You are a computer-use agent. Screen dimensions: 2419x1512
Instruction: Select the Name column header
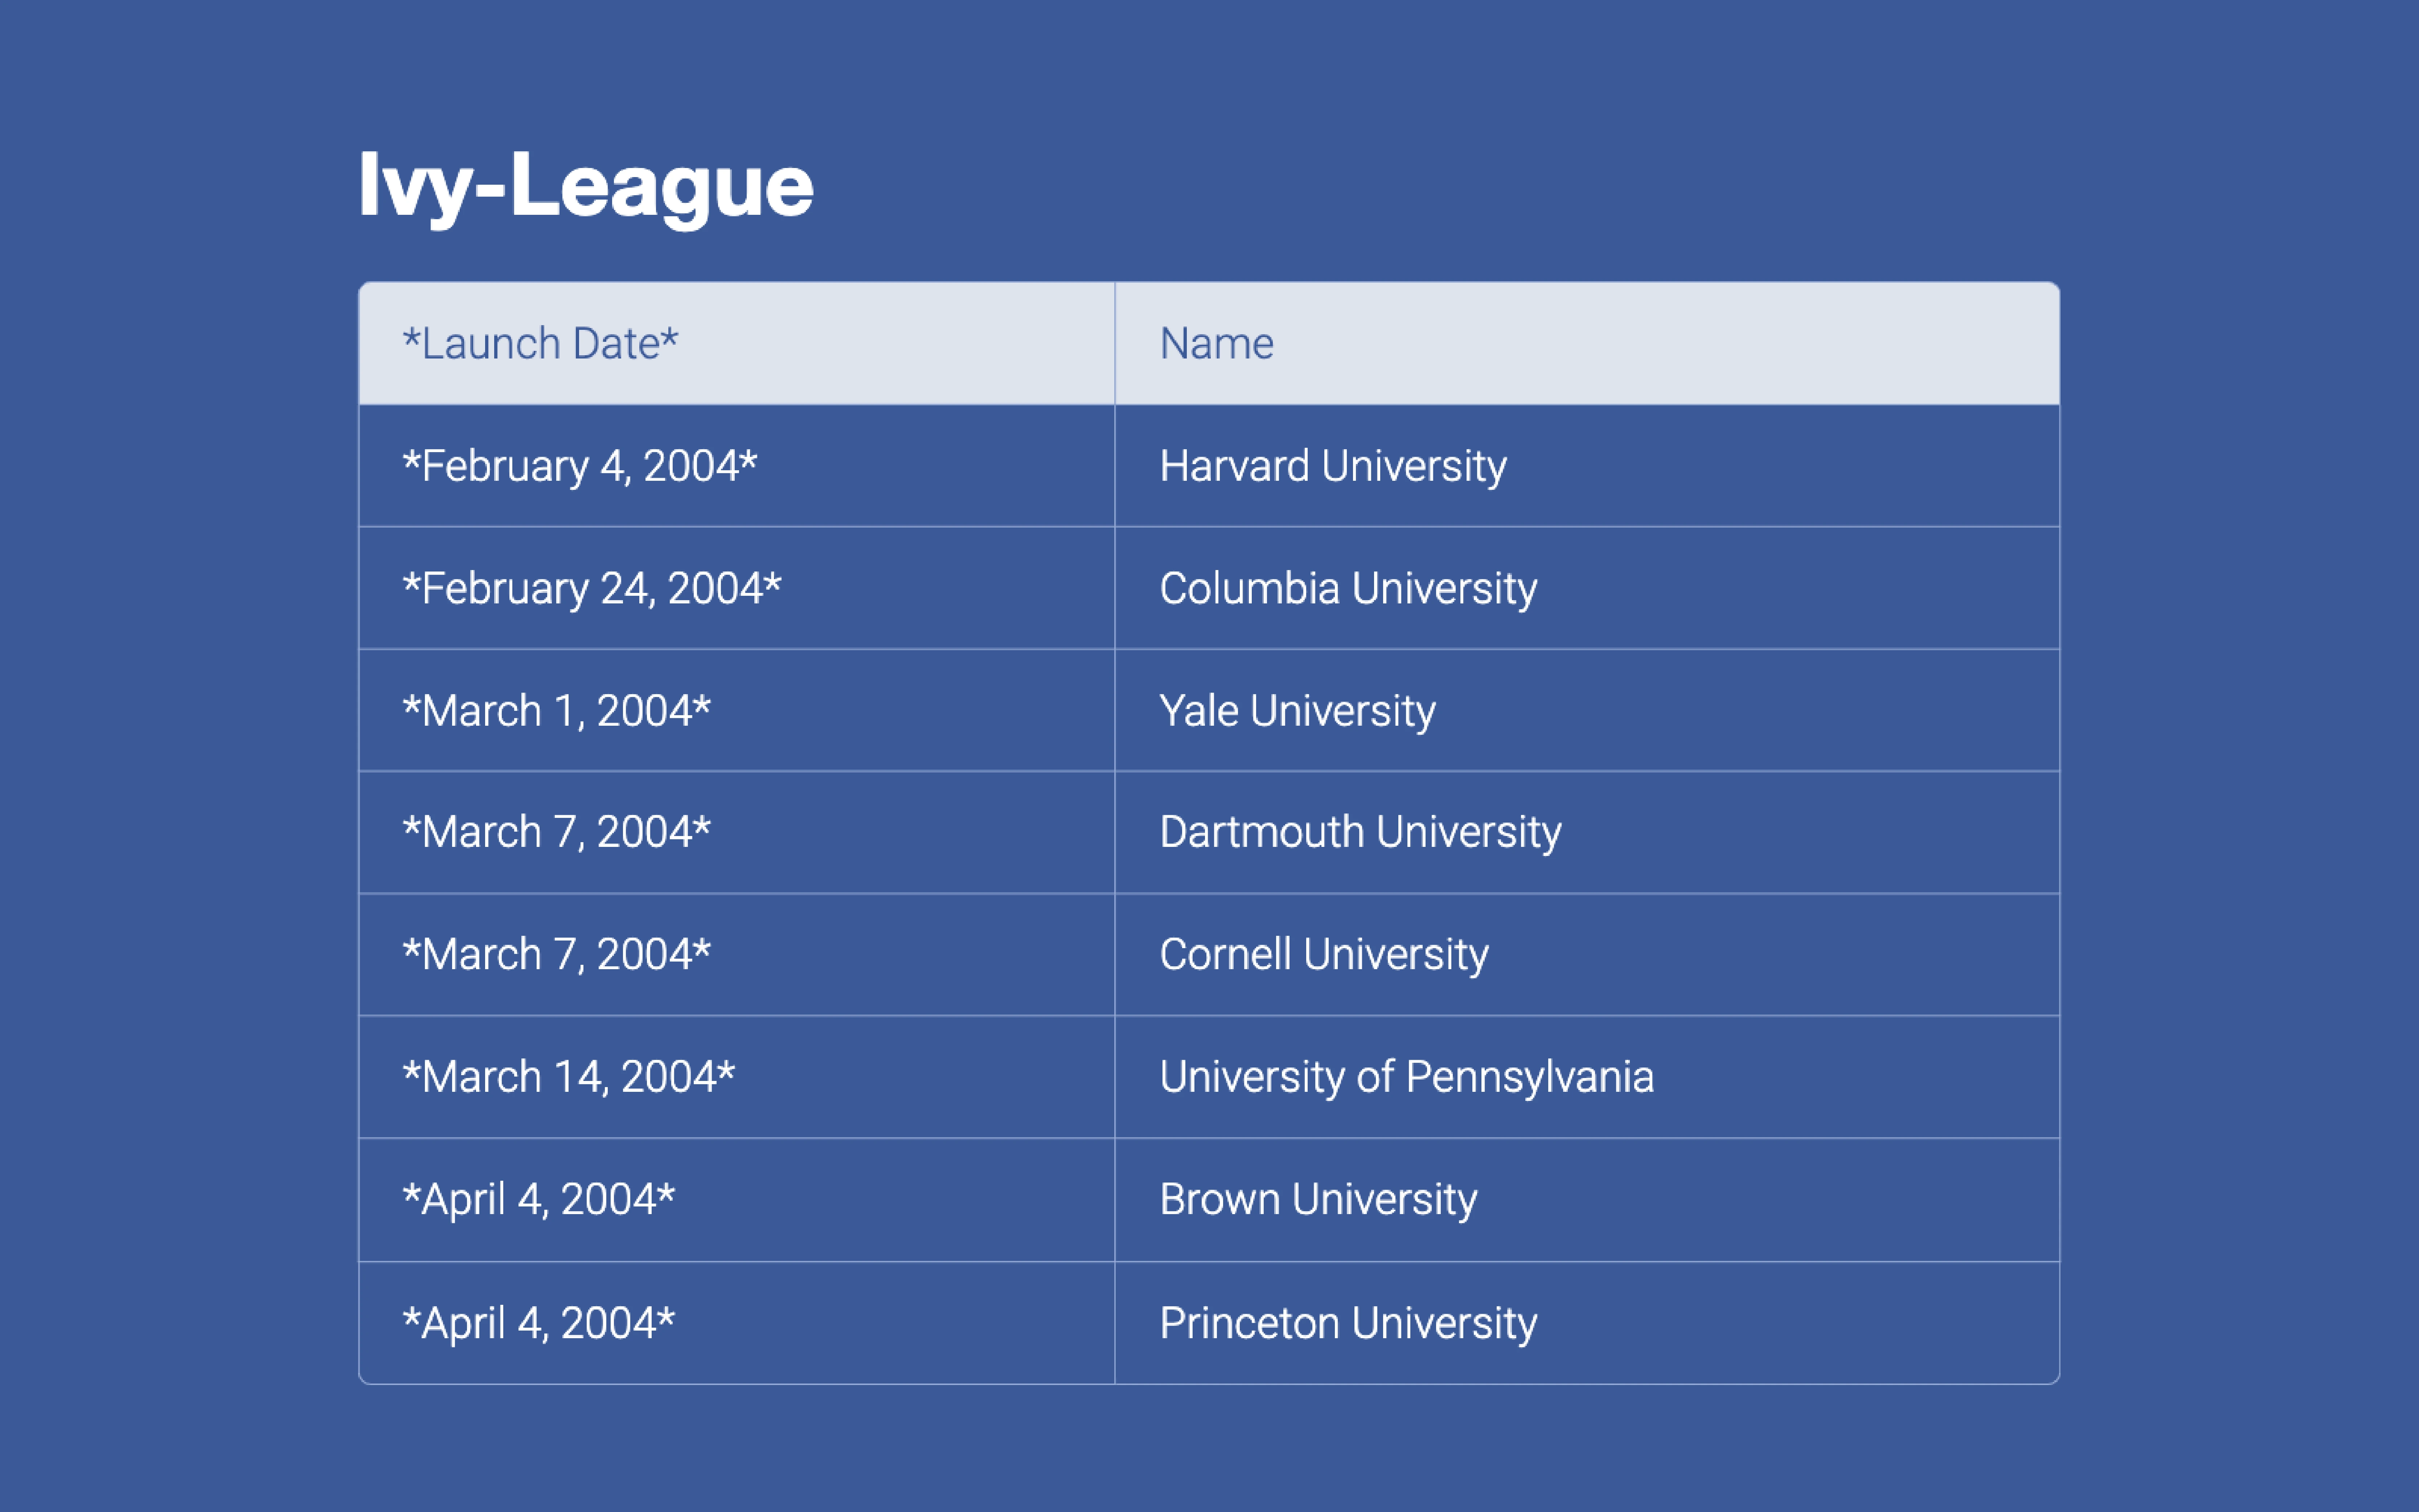pos(1216,344)
